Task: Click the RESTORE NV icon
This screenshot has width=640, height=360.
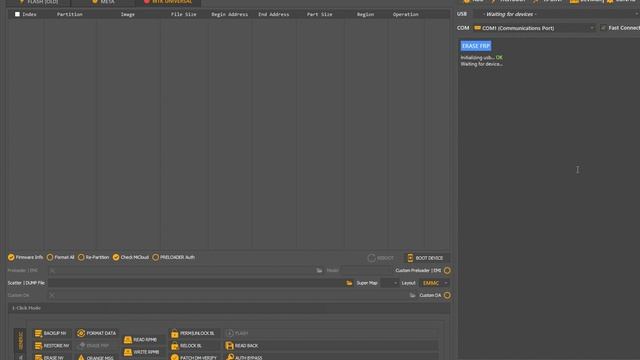Action: [x=38, y=346]
